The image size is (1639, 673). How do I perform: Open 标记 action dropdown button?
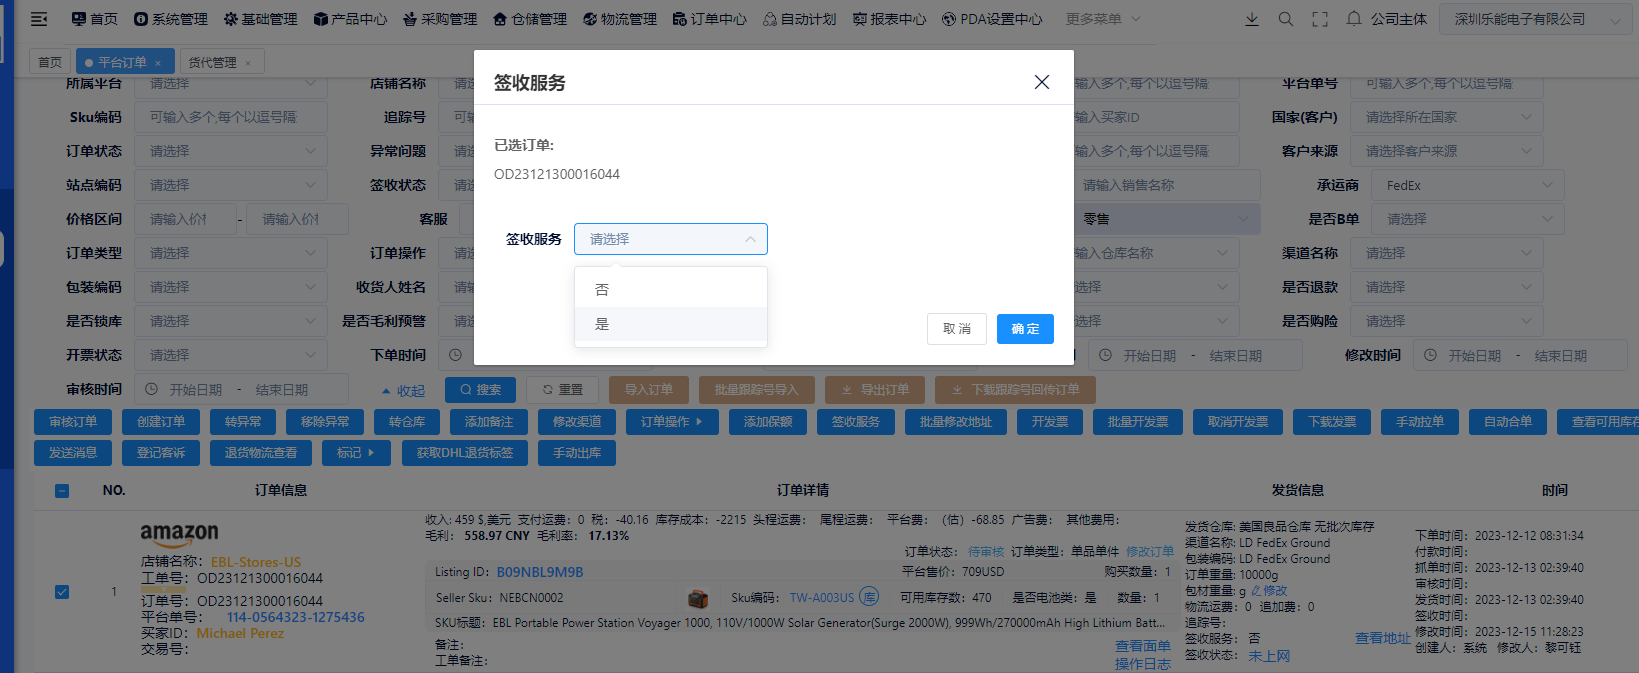[355, 453]
